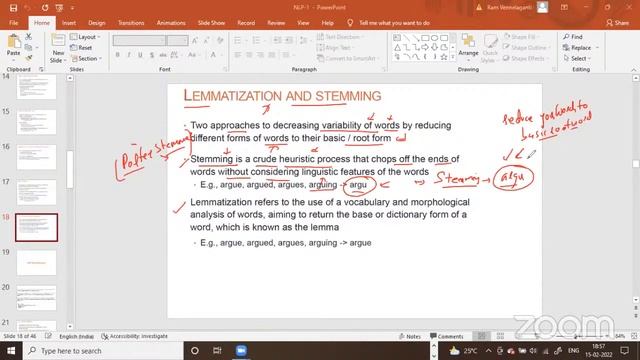This screenshot has width=640, height=360.
Task: Switch to the Design tab
Action: pyautogui.click(x=97, y=23)
